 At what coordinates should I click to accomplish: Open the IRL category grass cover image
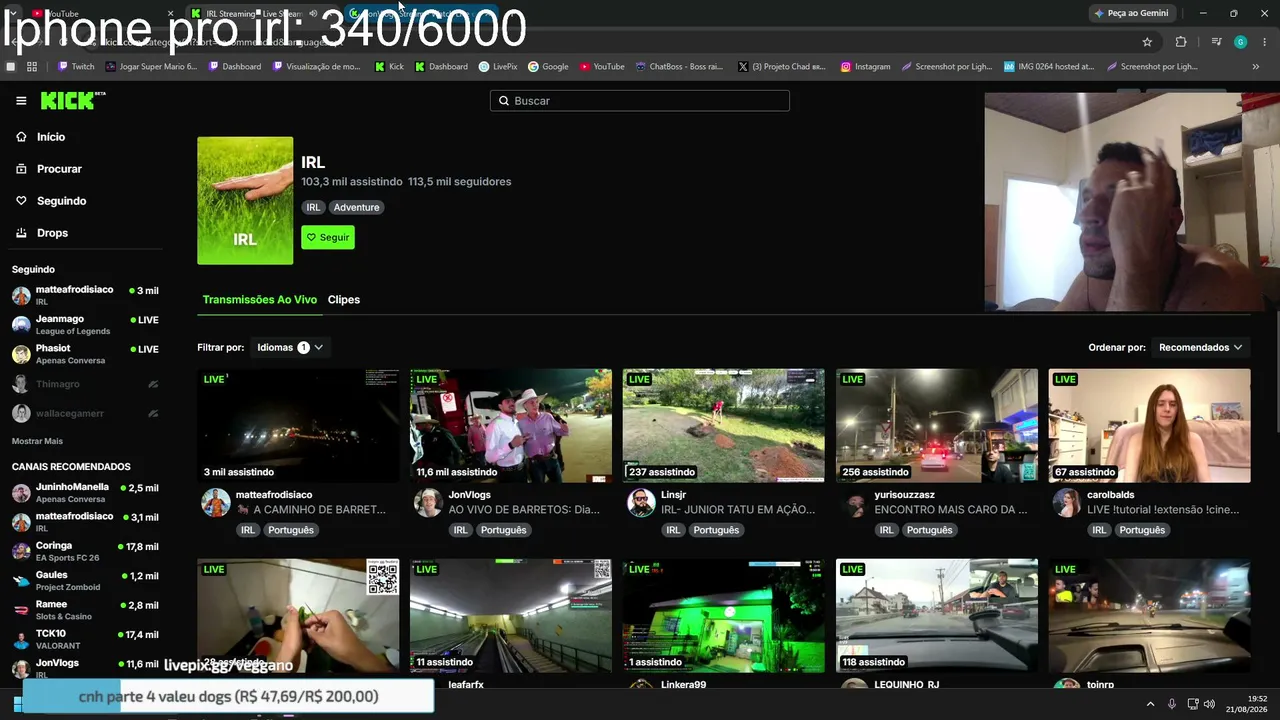click(245, 201)
